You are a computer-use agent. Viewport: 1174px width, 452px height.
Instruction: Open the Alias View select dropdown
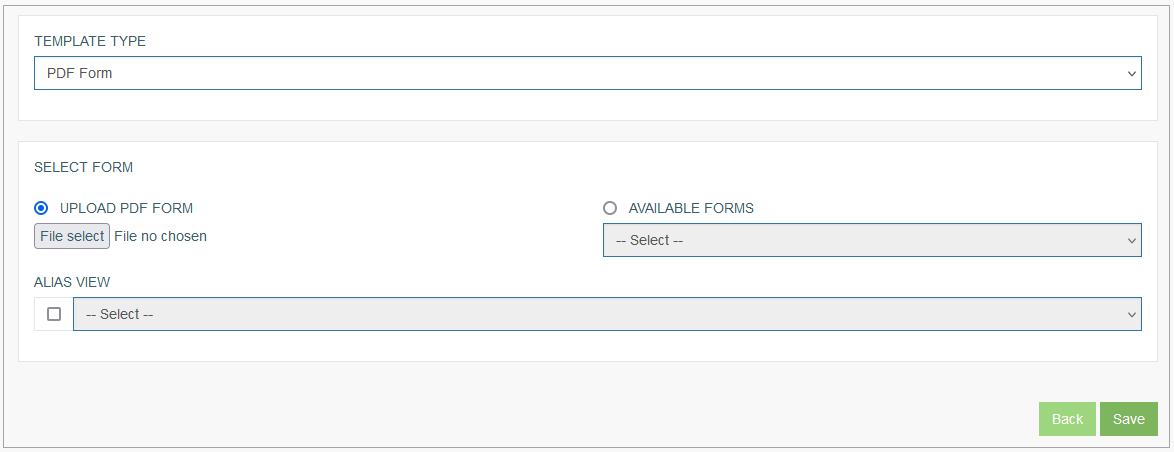[607, 314]
